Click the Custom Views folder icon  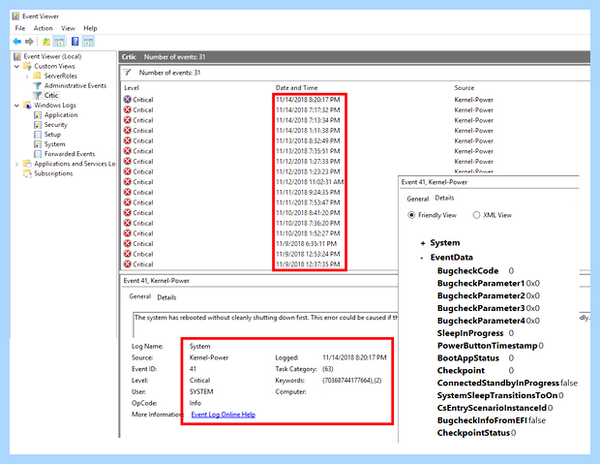(x=27, y=66)
